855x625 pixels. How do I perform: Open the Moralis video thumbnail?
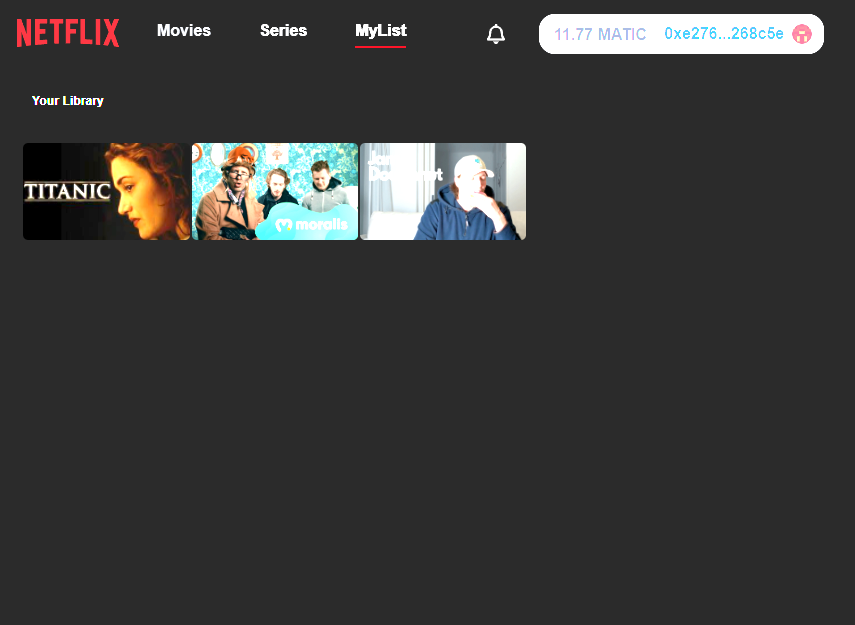coord(275,191)
